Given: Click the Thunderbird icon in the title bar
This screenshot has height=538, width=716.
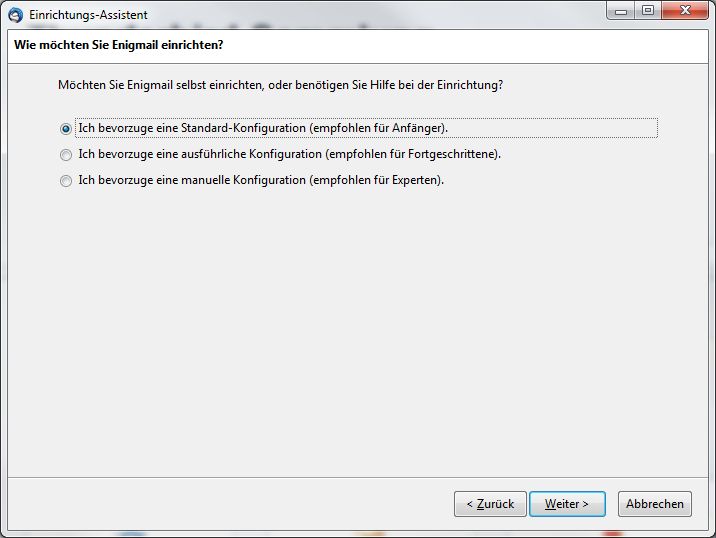Looking at the screenshot, I should click(15, 14).
